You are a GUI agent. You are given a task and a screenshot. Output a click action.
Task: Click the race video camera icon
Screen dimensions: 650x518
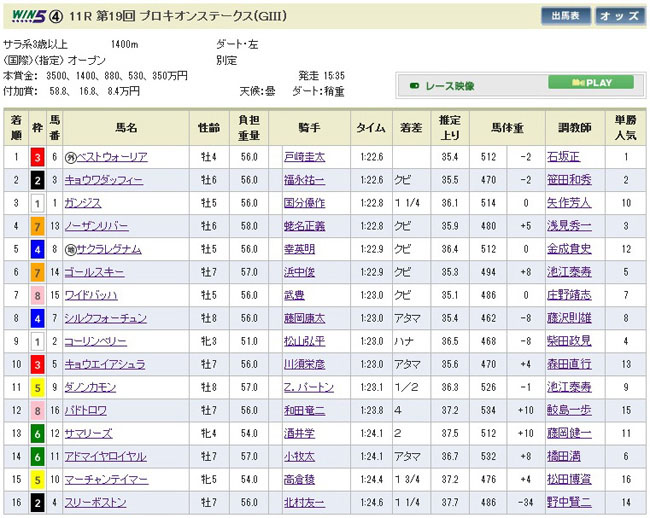pos(414,84)
